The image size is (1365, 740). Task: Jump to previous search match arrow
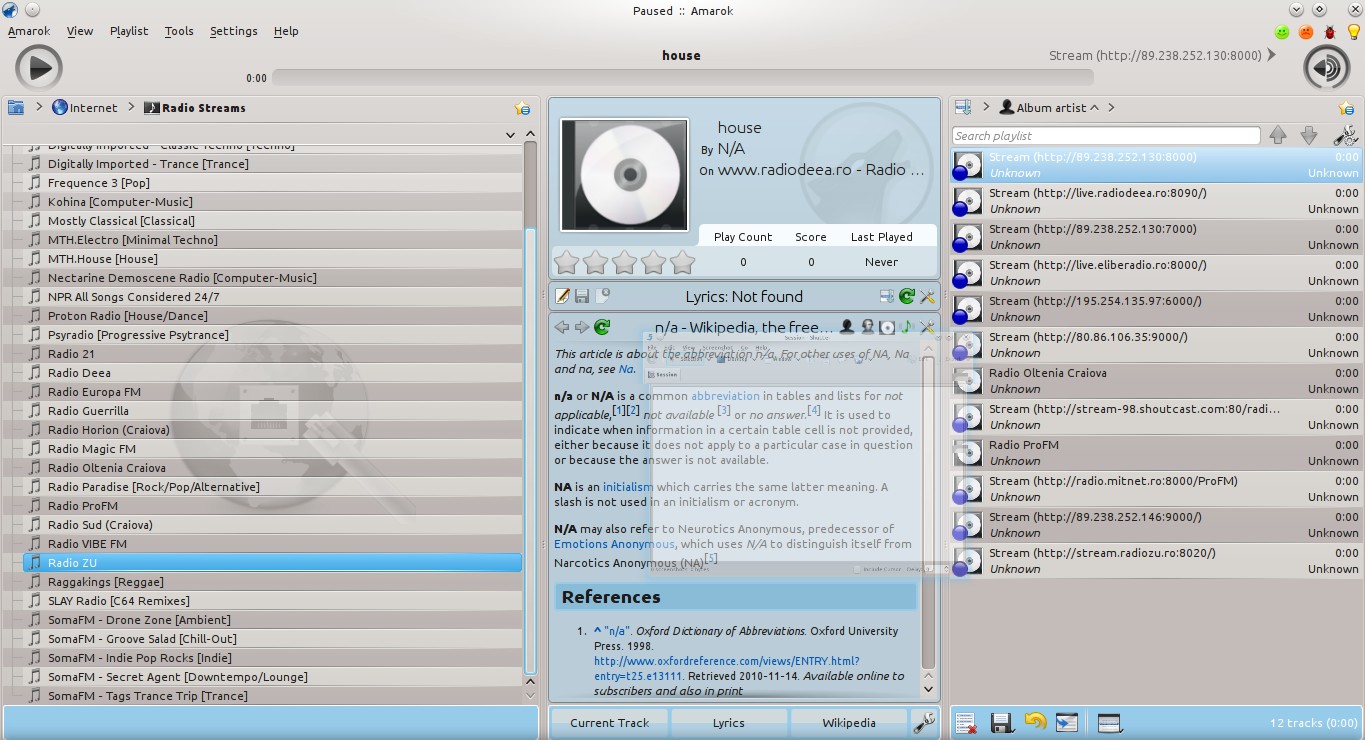tap(1278, 135)
